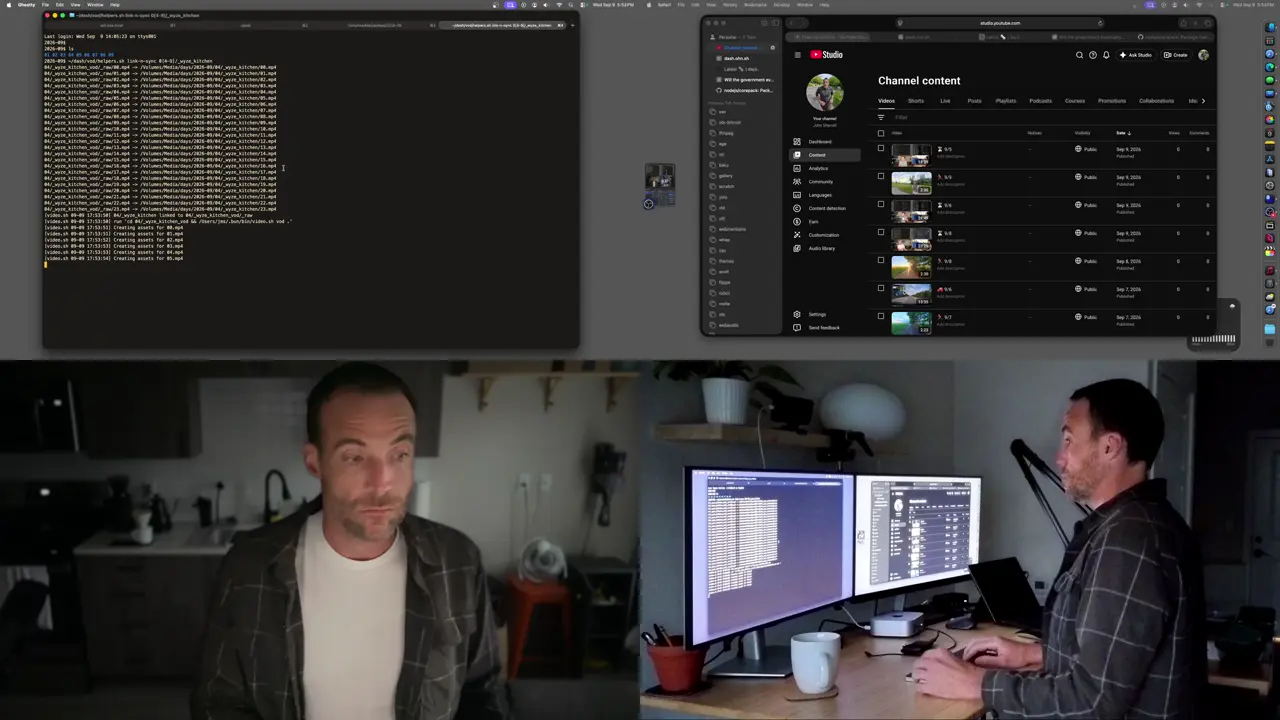Switch to the Playlists tab
The height and width of the screenshot is (720, 1280).
(1006, 101)
